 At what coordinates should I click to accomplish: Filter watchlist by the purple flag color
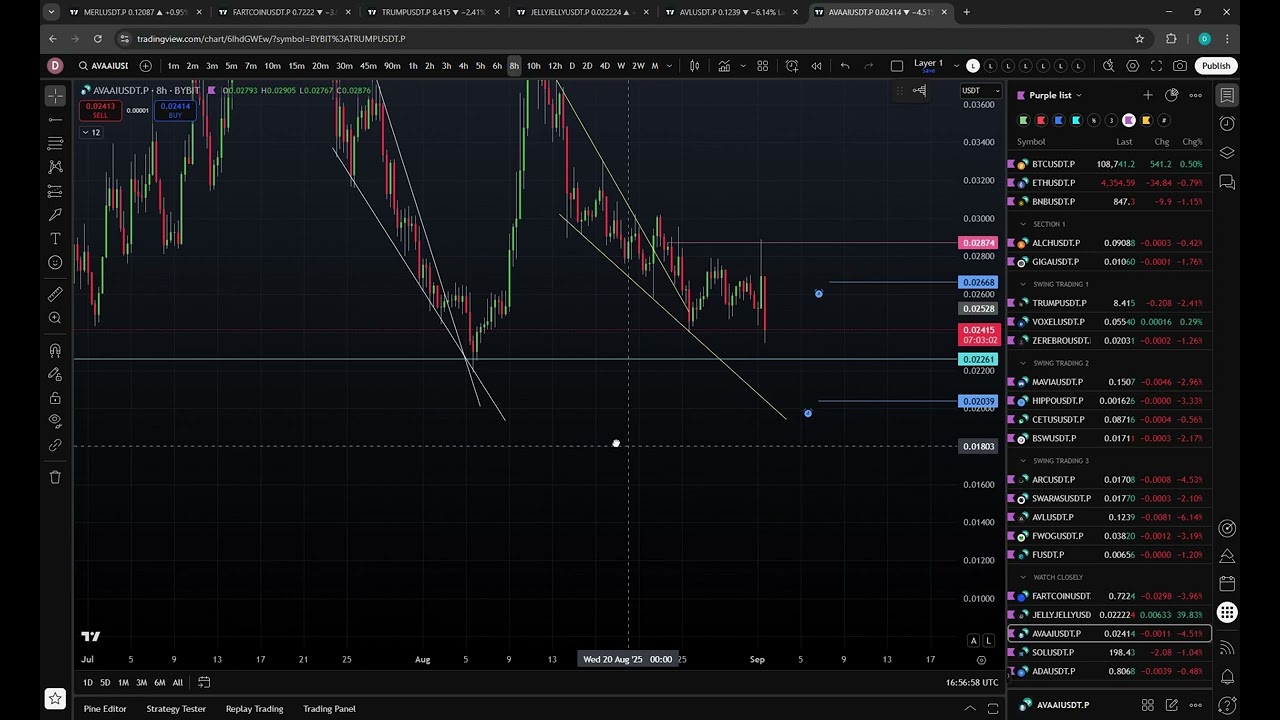(1129, 120)
